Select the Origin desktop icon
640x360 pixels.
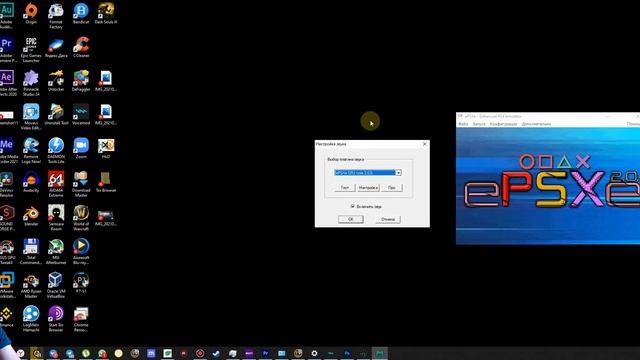click(x=31, y=13)
